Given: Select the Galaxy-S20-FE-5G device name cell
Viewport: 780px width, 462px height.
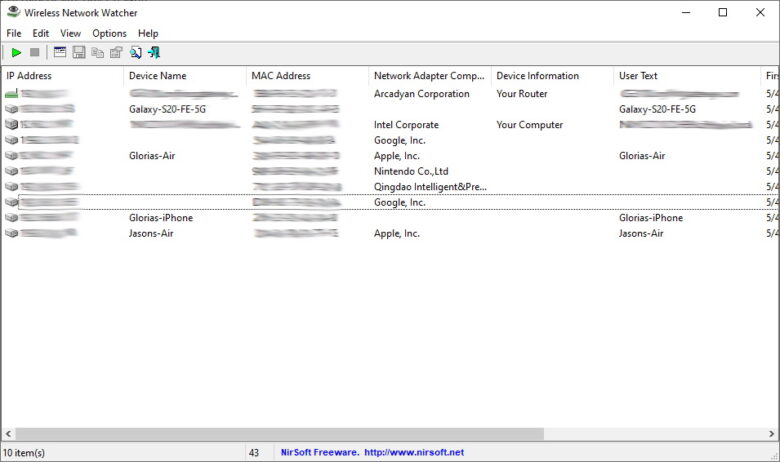Looking at the screenshot, I should pos(167,109).
